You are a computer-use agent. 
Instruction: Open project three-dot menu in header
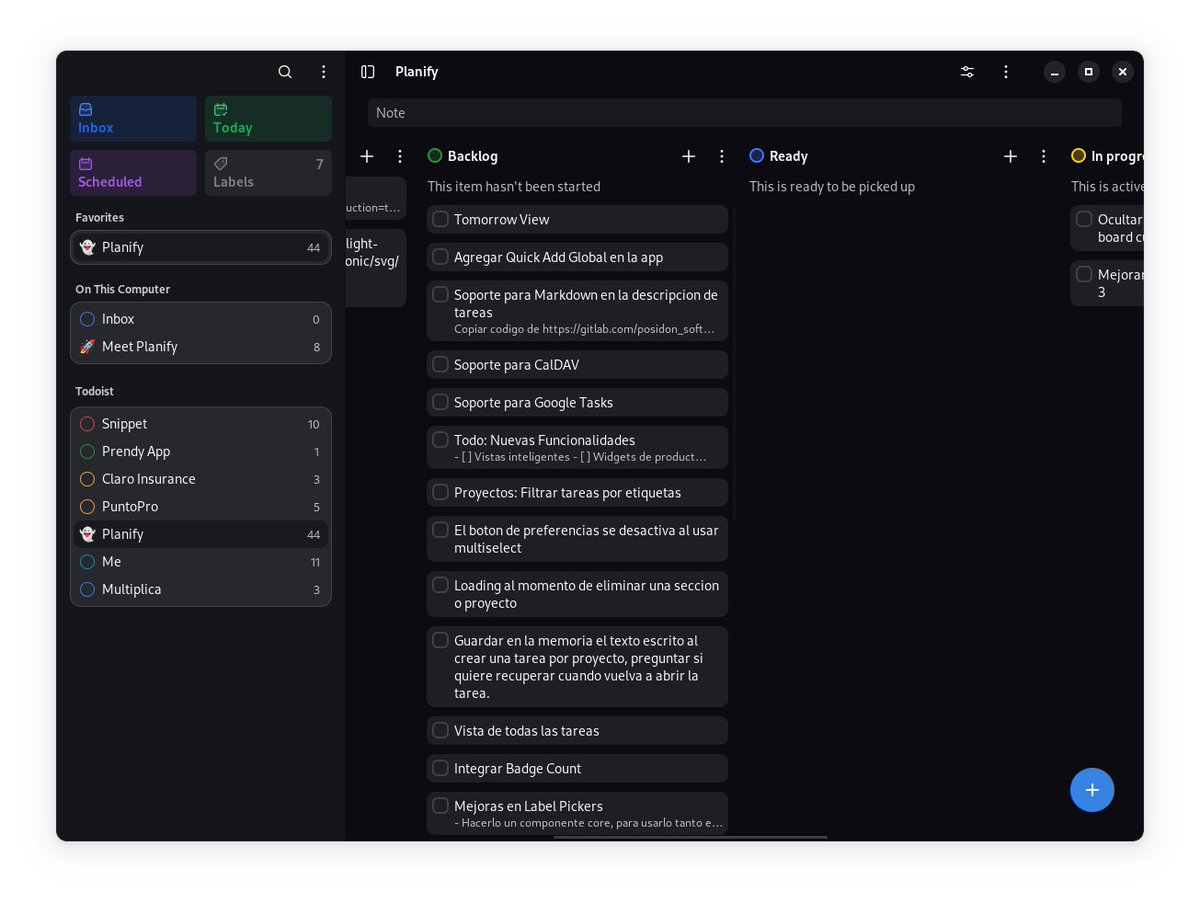point(1006,72)
